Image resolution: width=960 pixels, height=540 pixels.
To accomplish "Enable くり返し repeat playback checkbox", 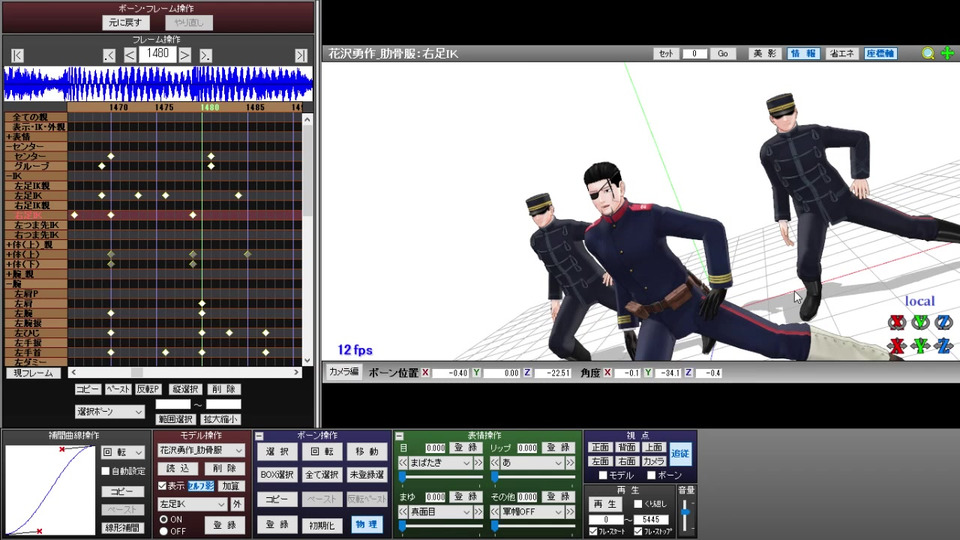I will click(638, 504).
